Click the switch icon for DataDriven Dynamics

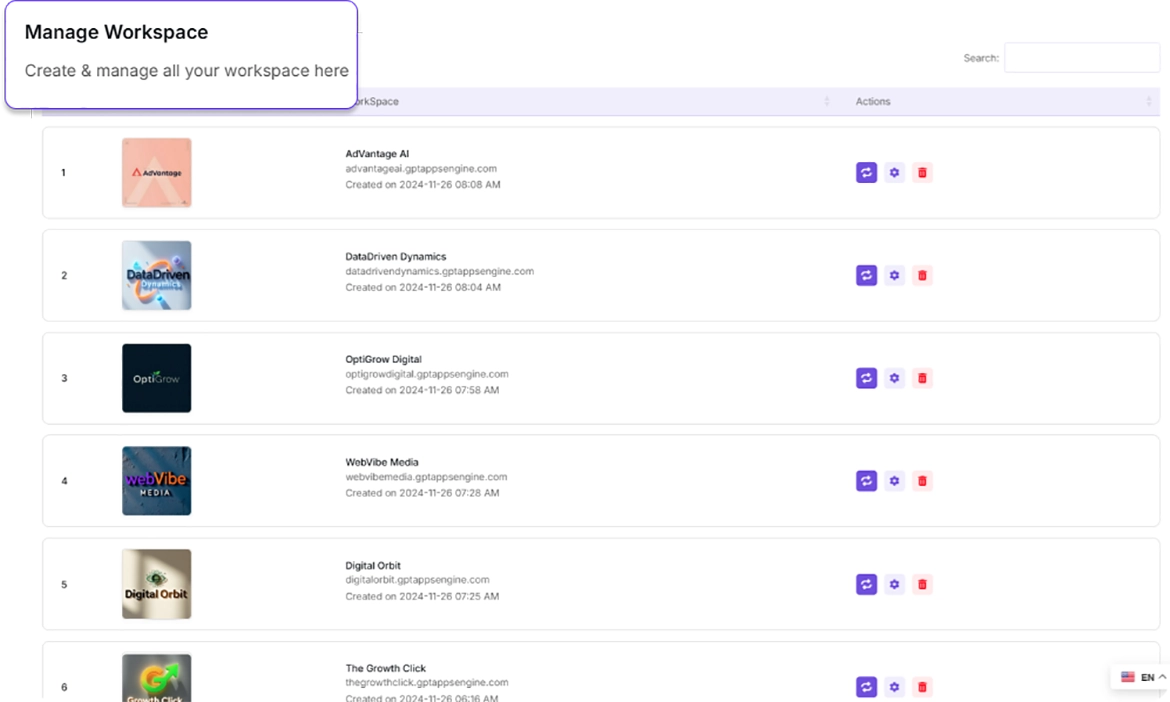pos(866,275)
